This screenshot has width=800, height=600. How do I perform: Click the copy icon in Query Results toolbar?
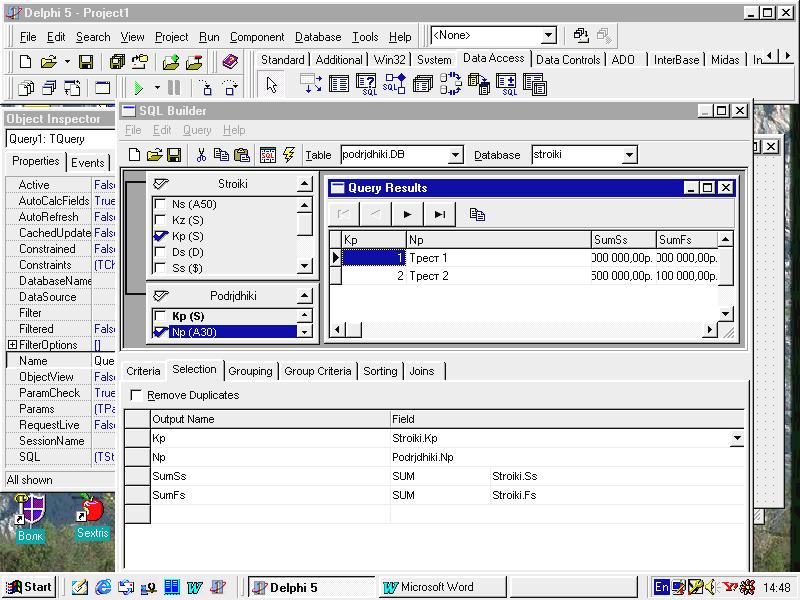point(477,214)
